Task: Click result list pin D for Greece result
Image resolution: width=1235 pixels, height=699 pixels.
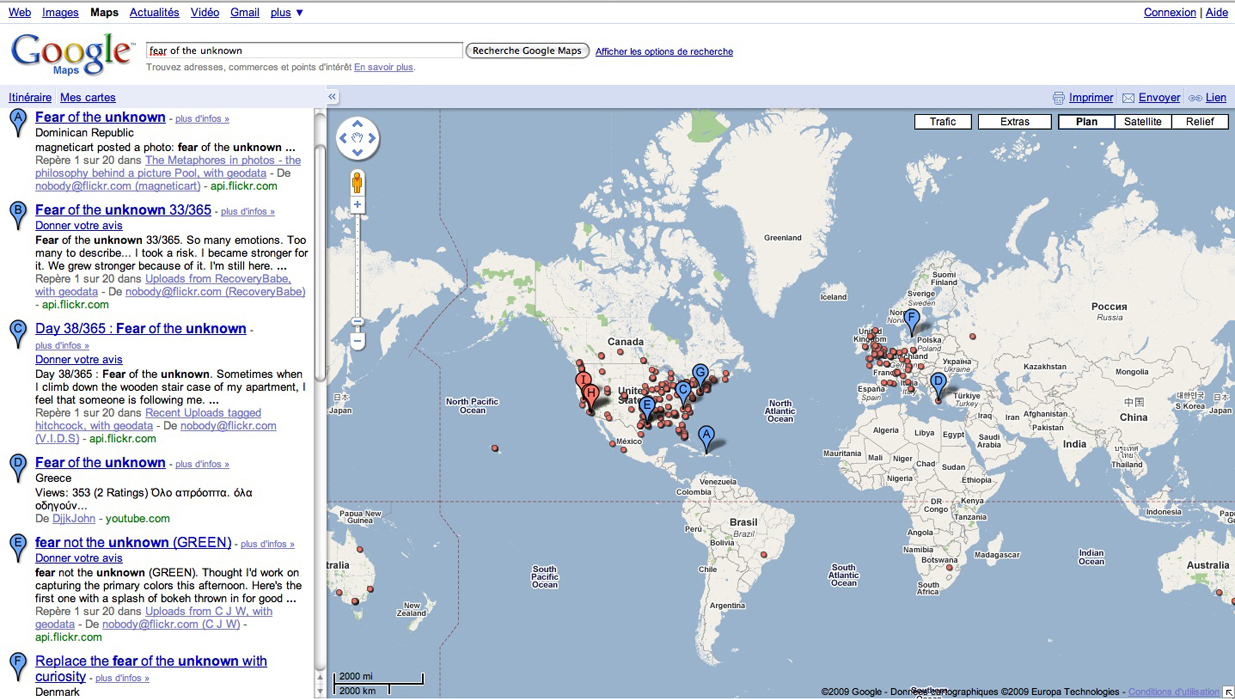Action: pos(17,468)
